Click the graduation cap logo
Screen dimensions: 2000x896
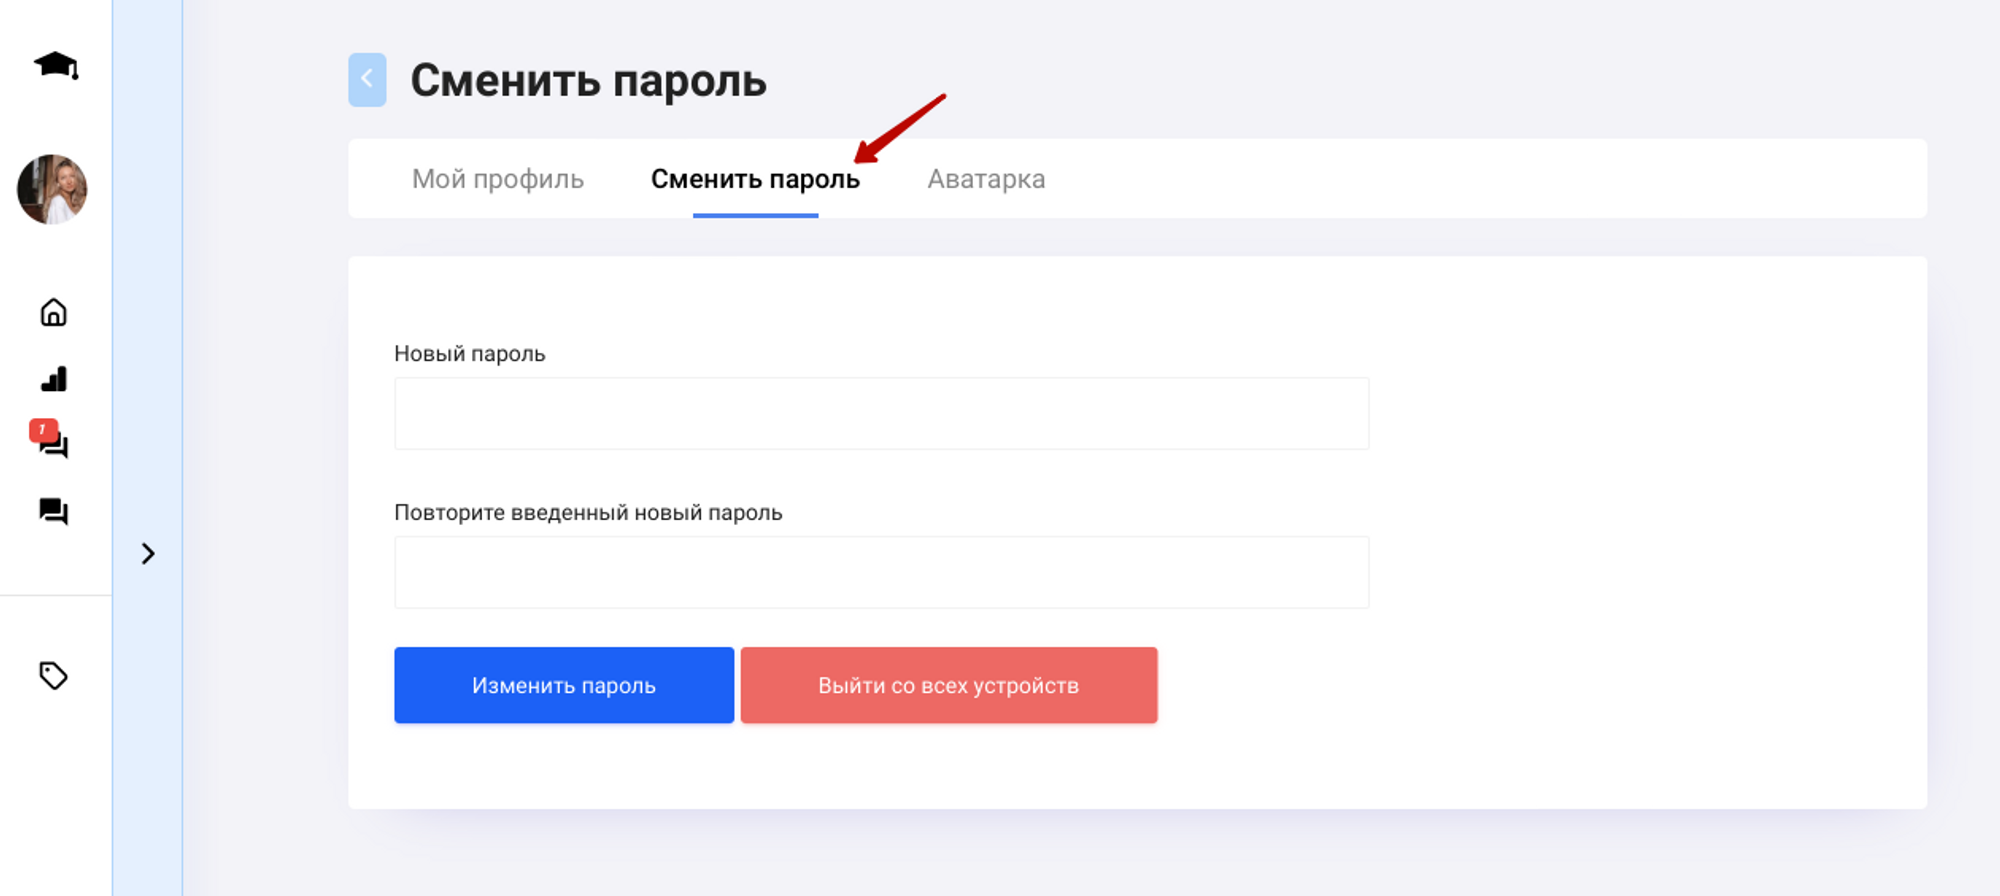(x=55, y=66)
